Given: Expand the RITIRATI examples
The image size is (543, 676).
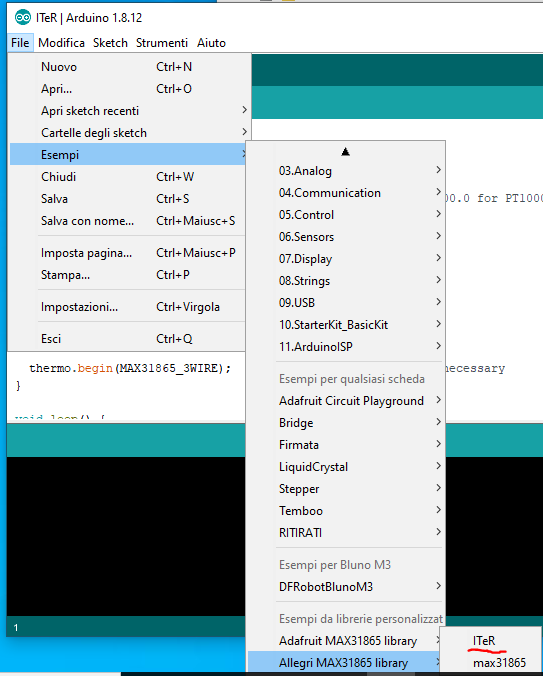Looking at the screenshot, I should [346, 533].
